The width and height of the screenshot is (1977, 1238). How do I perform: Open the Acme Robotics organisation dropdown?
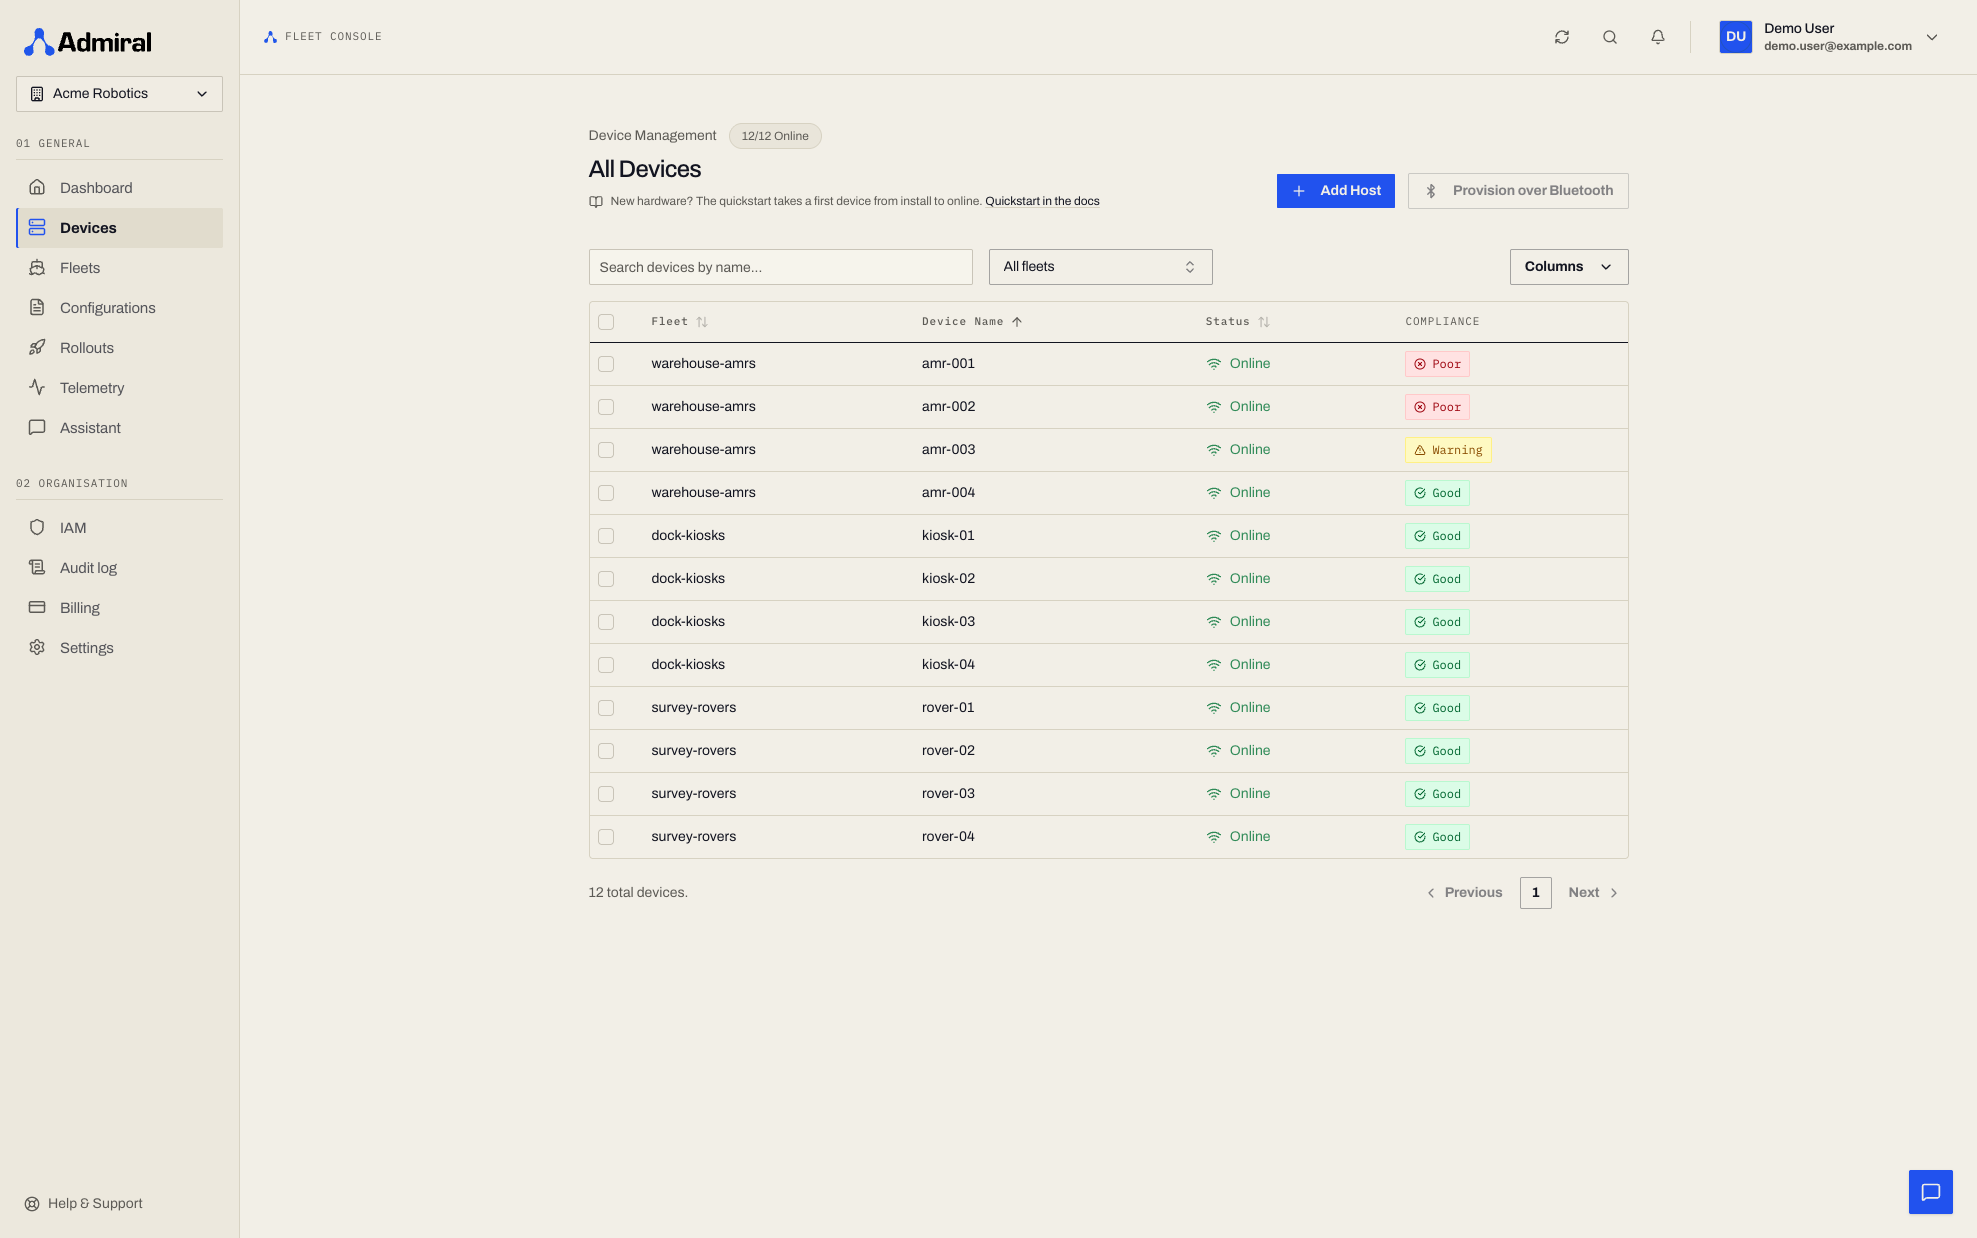[119, 94]
